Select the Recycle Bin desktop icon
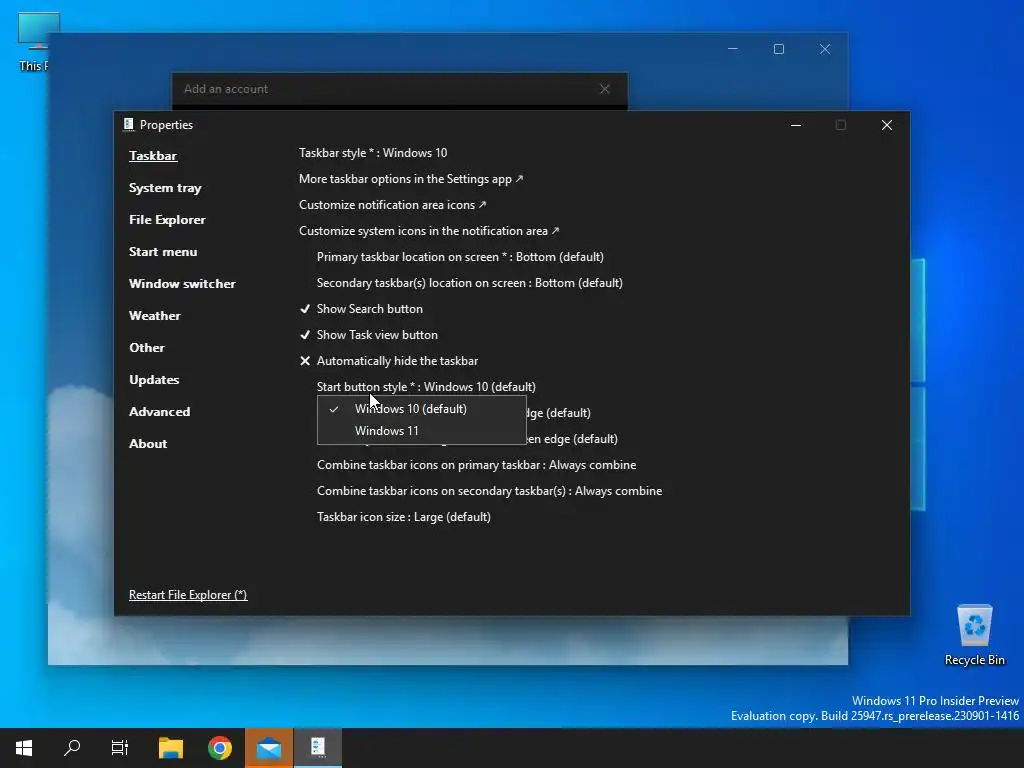 (x=974, y=635)
